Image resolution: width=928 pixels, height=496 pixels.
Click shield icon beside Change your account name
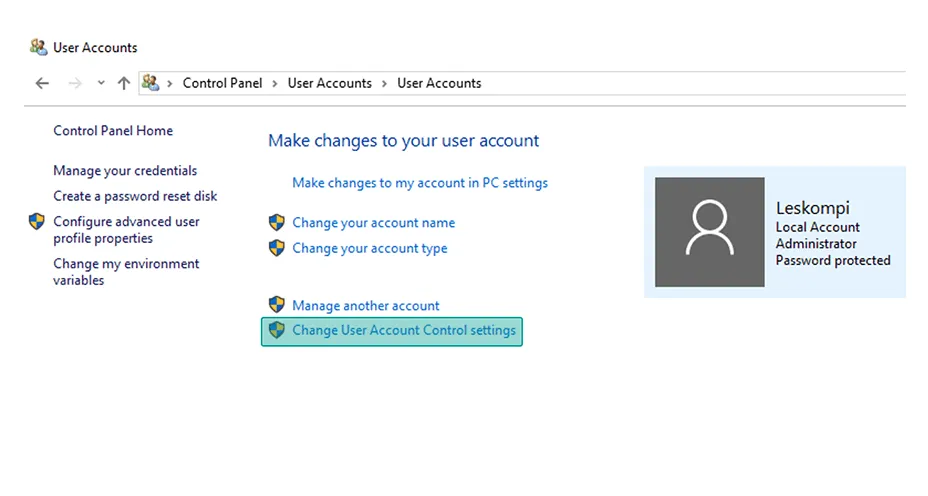click(x=276, y=223)
